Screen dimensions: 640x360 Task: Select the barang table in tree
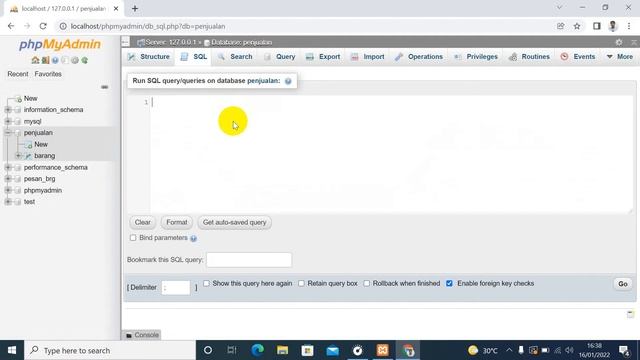coord(44,156)
